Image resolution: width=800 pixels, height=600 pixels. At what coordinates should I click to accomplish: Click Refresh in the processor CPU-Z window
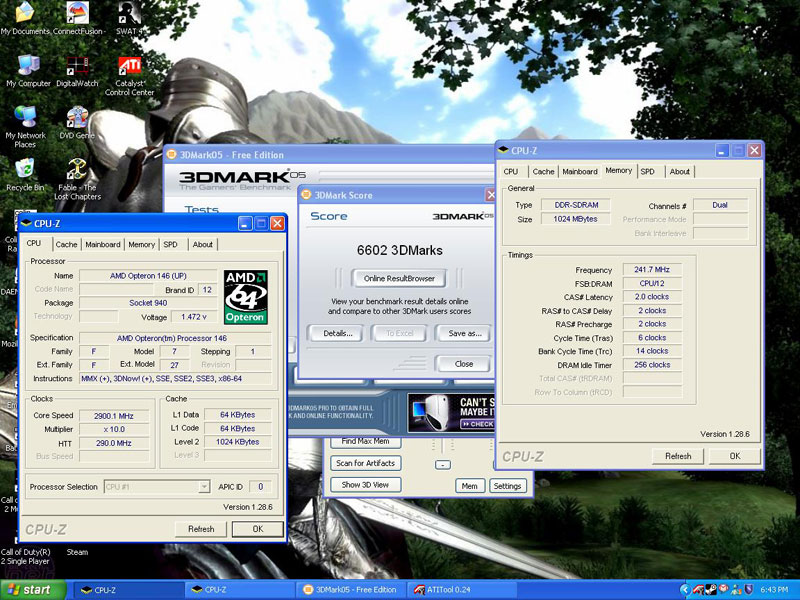(201, 529)
